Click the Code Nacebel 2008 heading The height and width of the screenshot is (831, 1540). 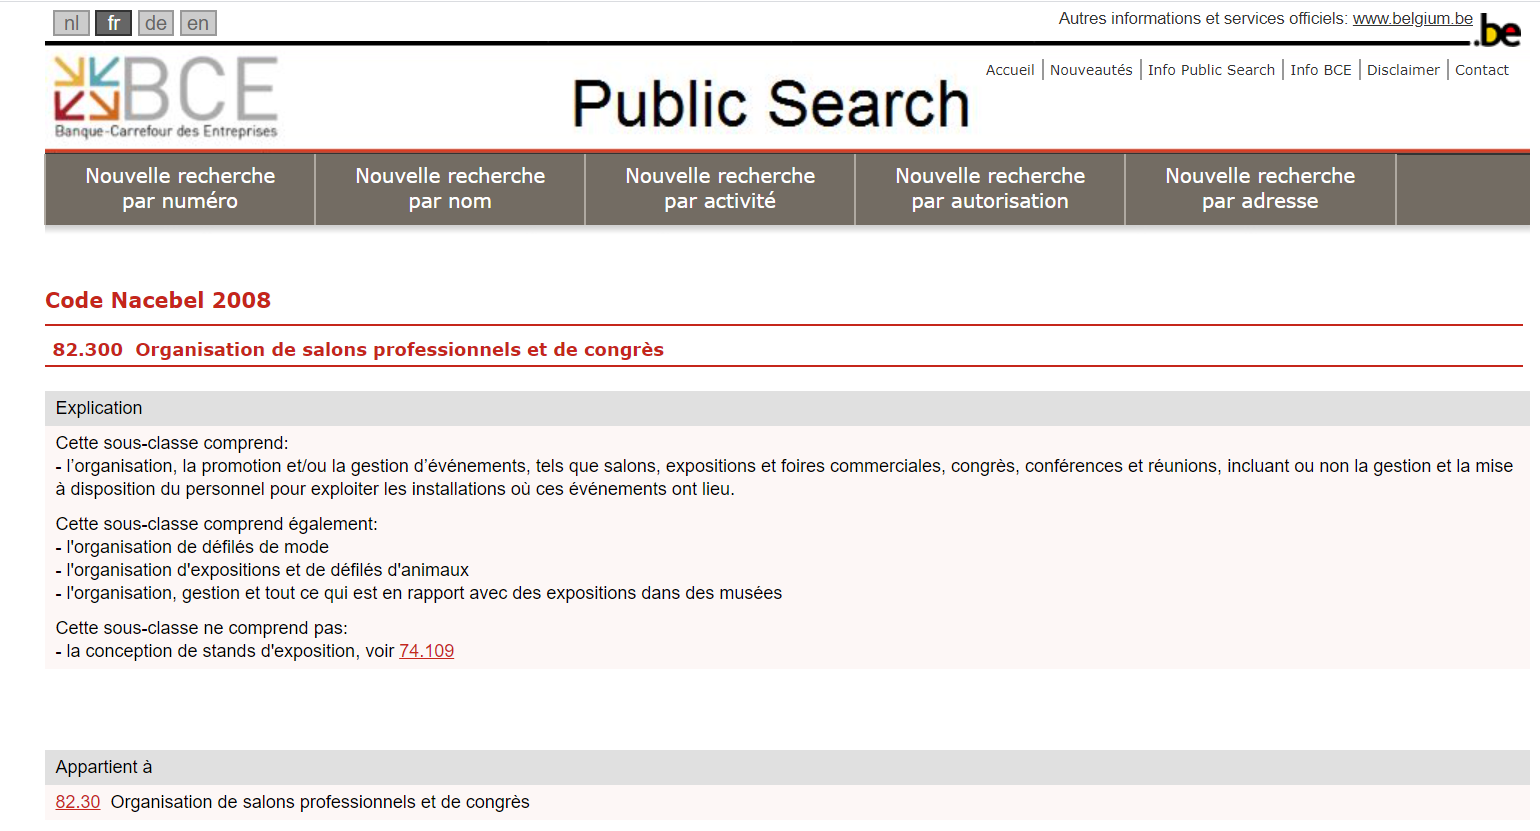click(x=158, y=300)
